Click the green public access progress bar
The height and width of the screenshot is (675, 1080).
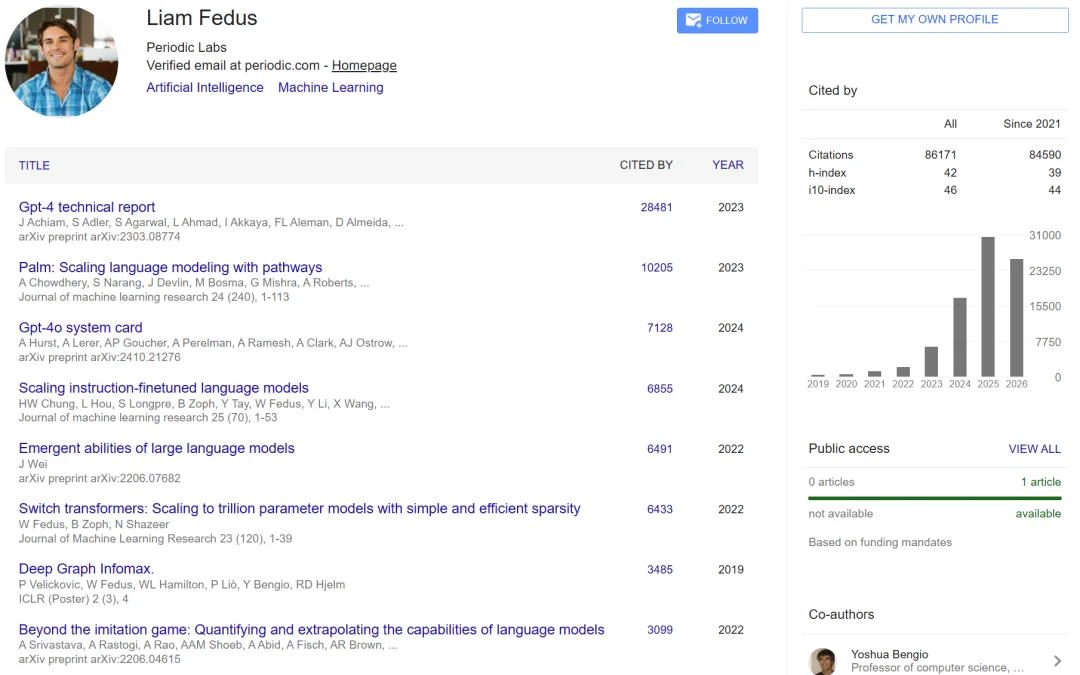coord(935,498)
